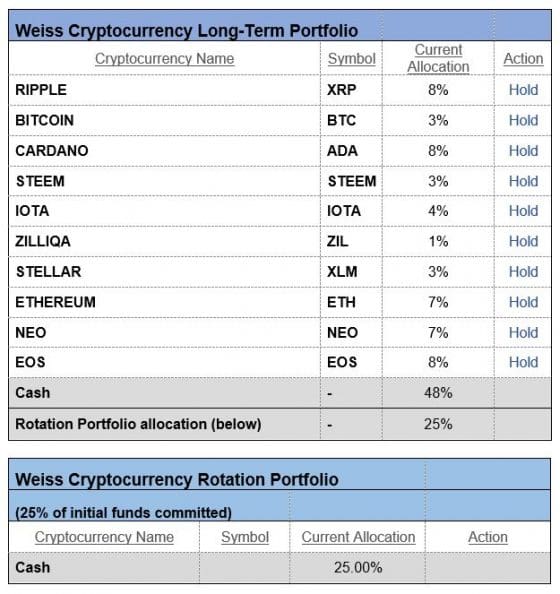This screenshot has height=594, width=560.
Task: Click the Hold link for BITCOIN
Action: (x=523, y=120)
